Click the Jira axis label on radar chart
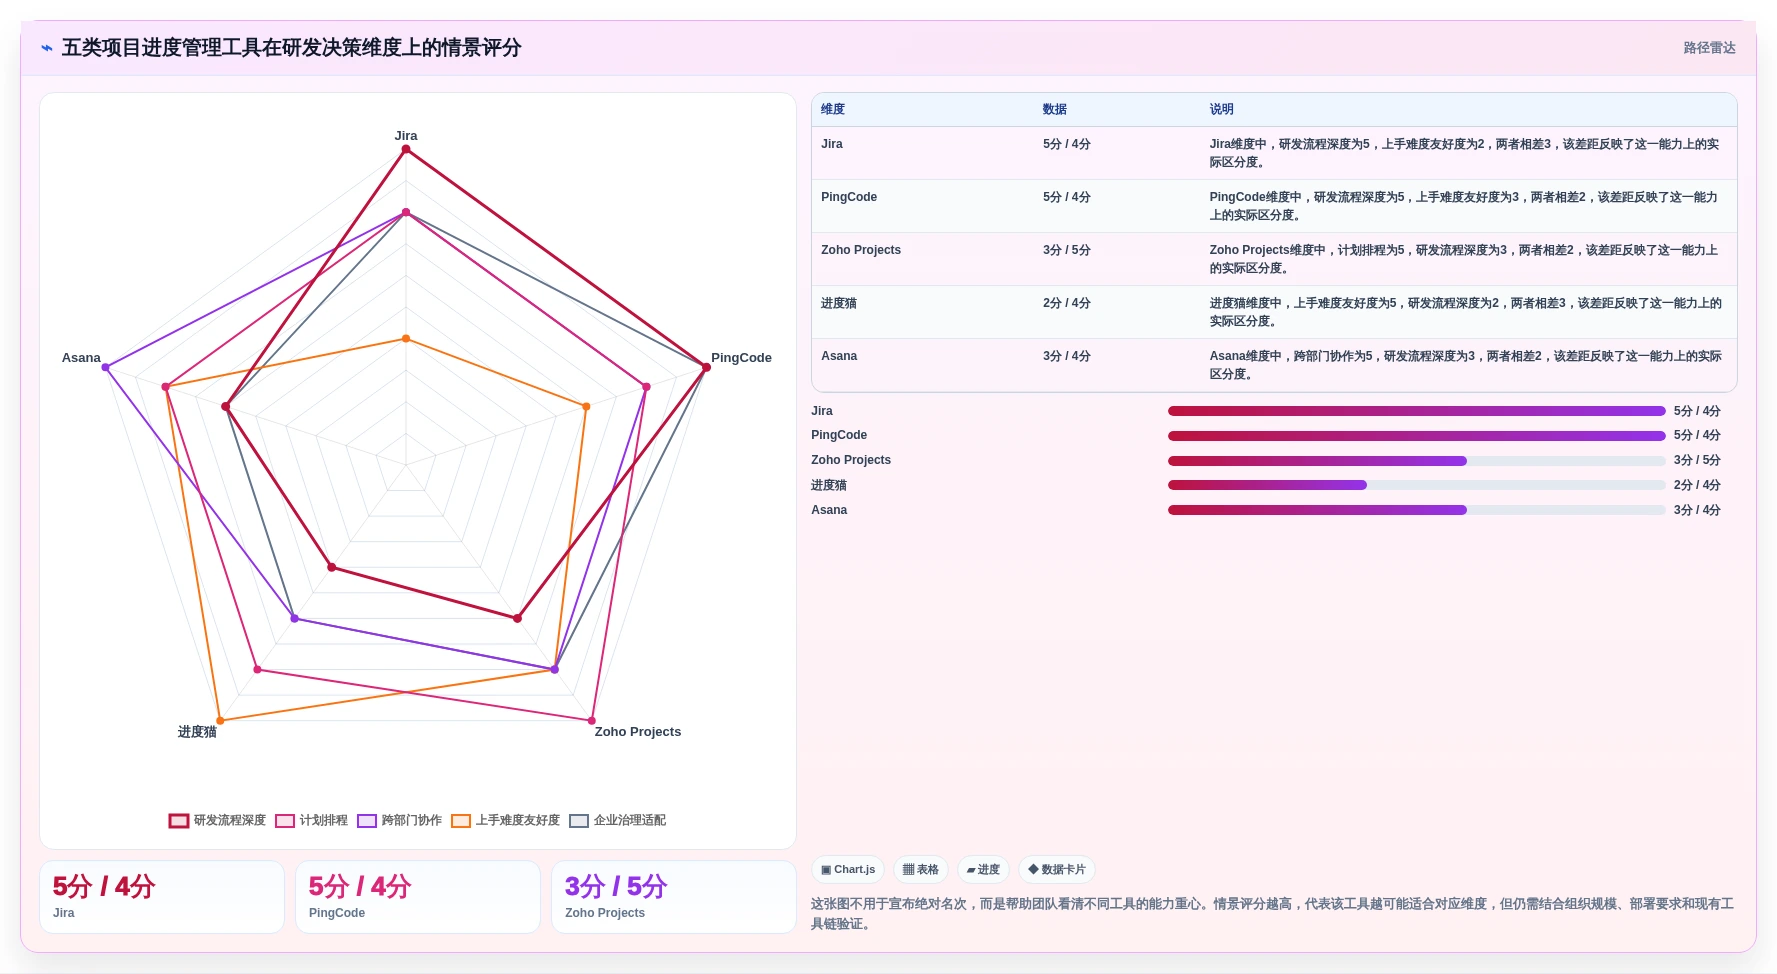This screenshot has width=1777, height=974. tap(406, 136)
